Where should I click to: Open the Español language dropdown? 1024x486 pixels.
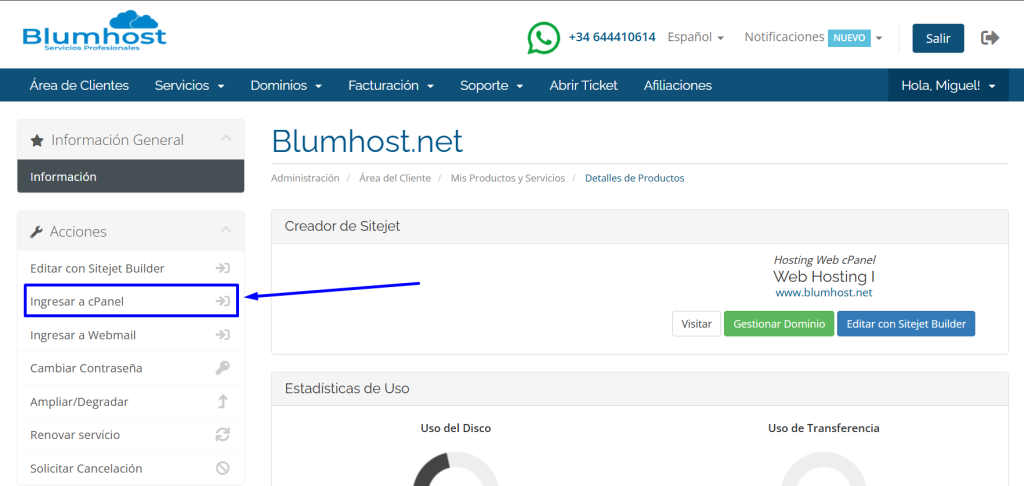pyautogui.click(x=696, y=38)
